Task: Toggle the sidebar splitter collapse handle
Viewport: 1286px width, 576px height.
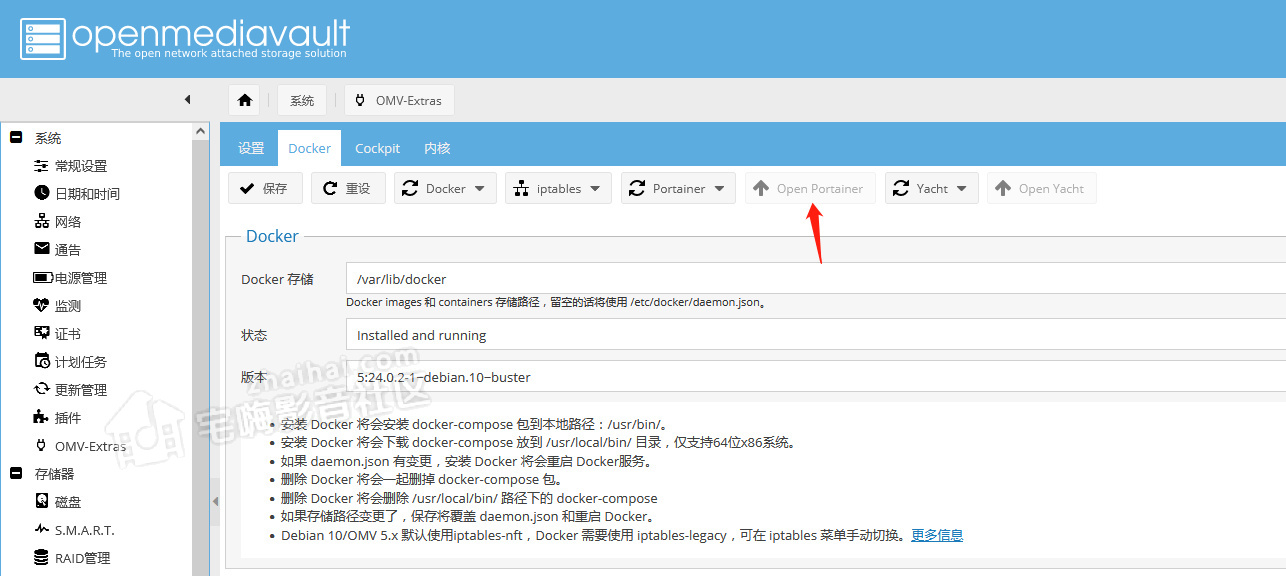Action: 214,502
